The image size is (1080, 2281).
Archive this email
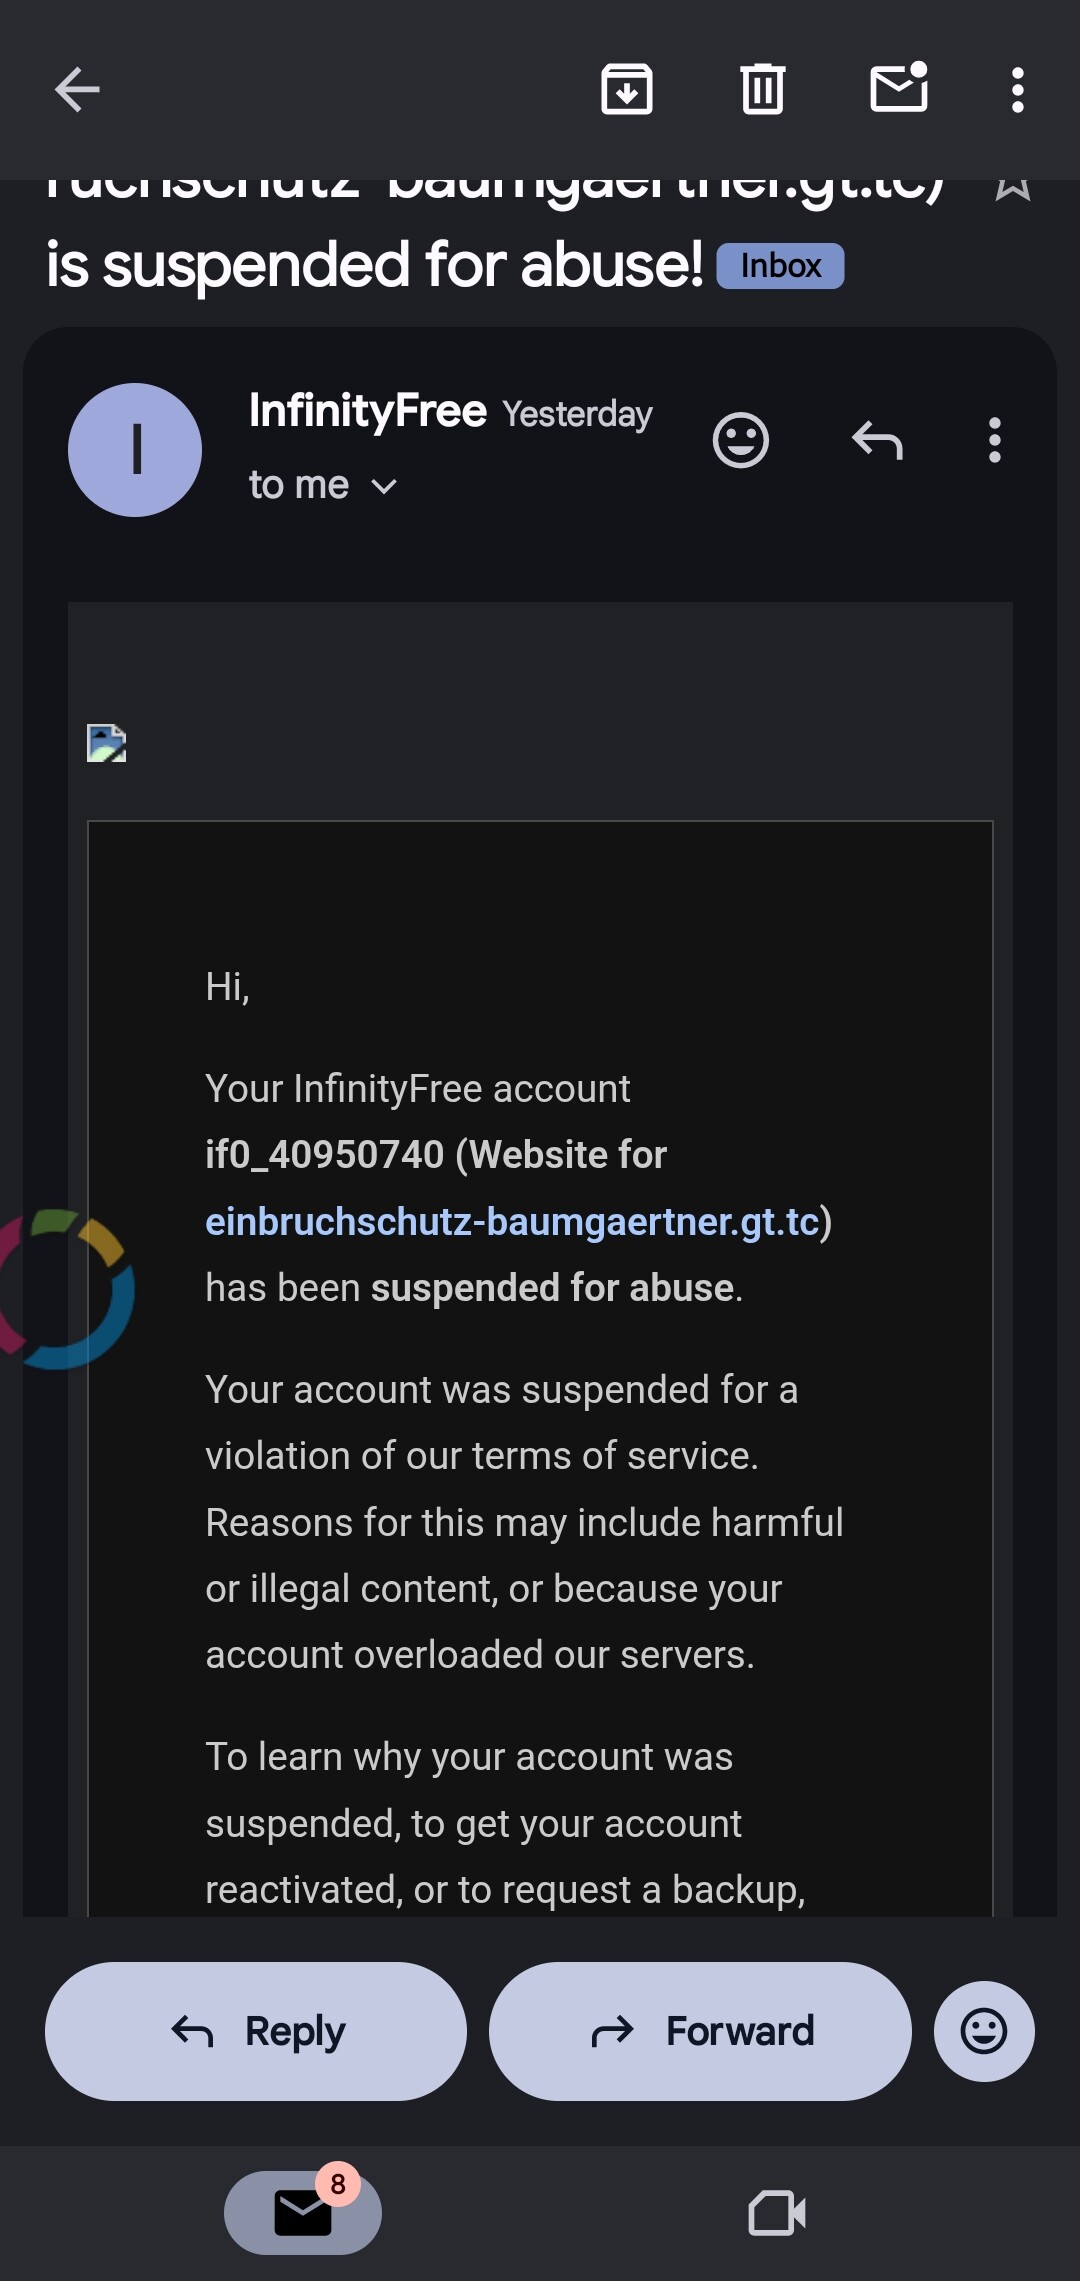coord(627,90)
